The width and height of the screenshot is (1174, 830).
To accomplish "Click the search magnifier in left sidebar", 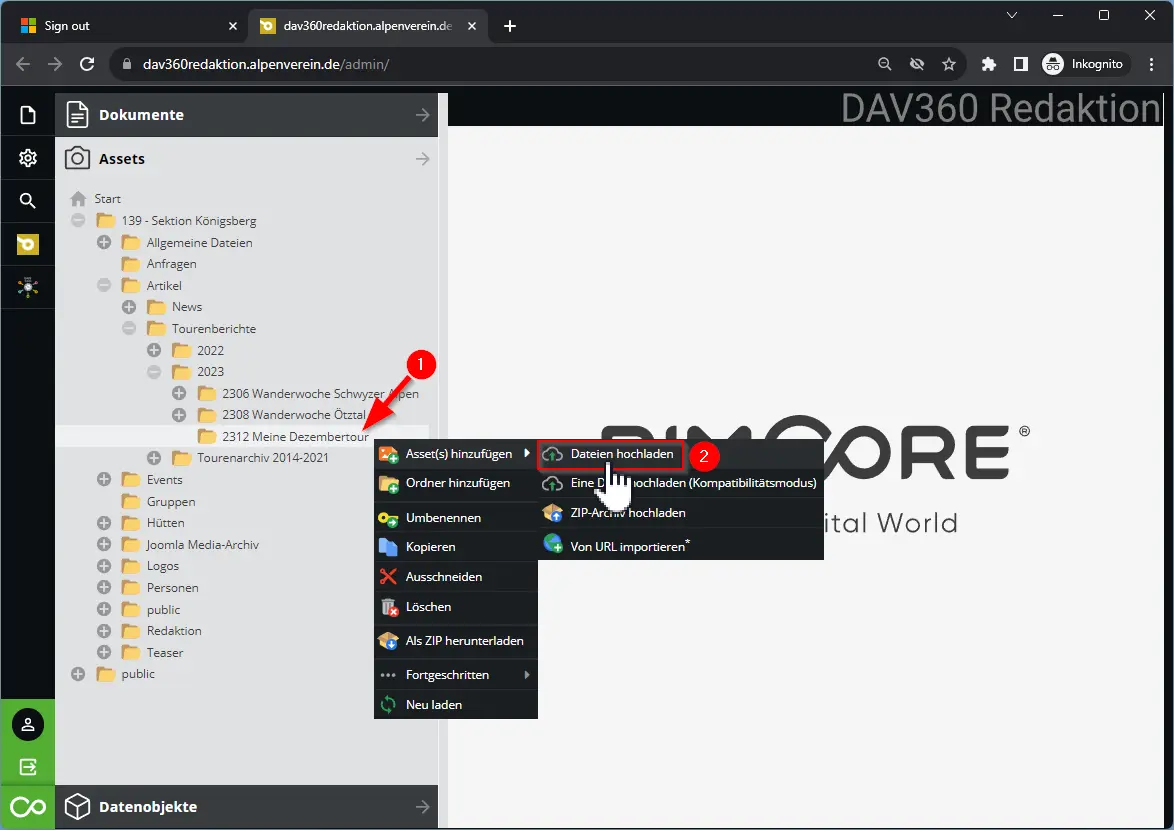I will 28,201.
